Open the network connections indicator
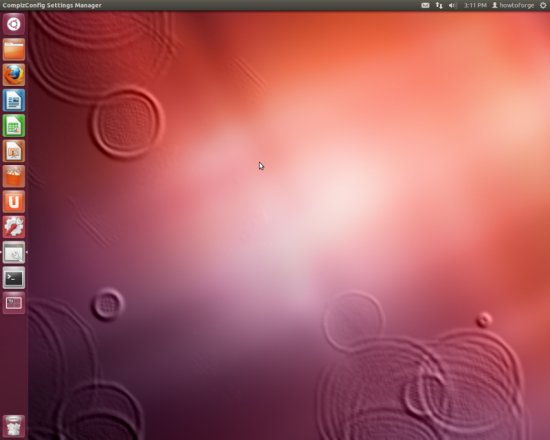Image resolution: width=550 pixels, height=440 pixels. tap(439, 5)
